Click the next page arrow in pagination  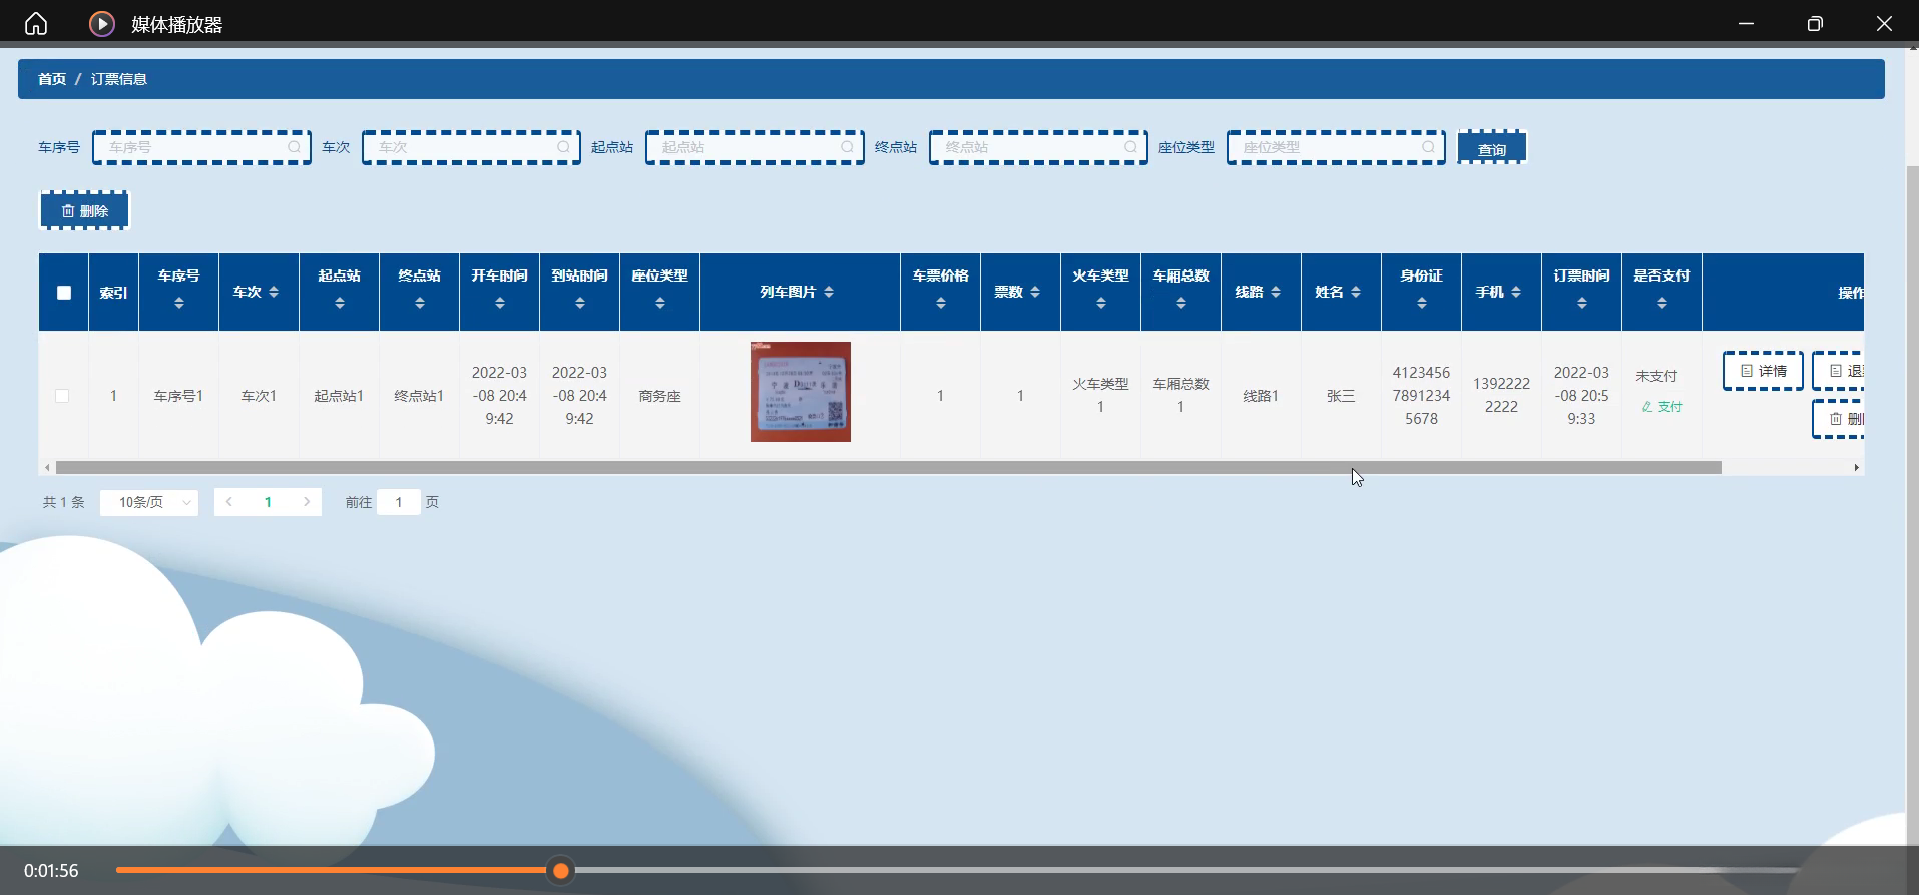(307, 502)
